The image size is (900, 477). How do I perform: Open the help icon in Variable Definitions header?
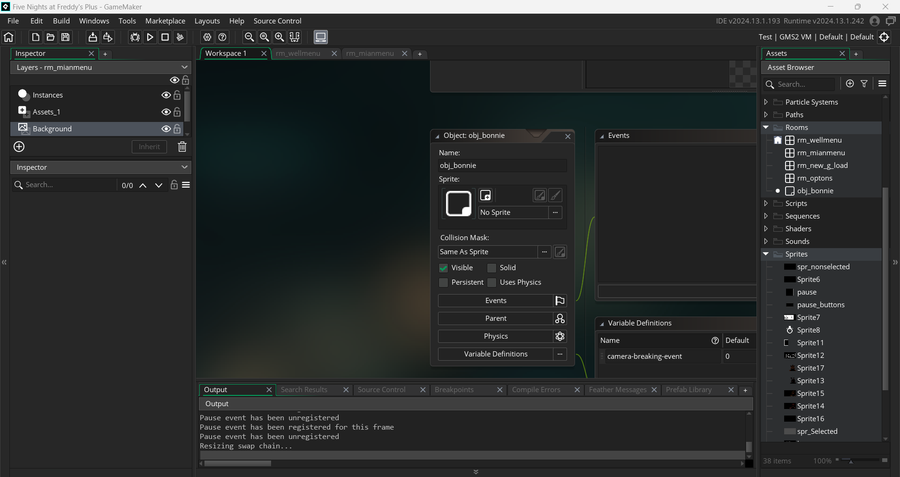point(715,340)
